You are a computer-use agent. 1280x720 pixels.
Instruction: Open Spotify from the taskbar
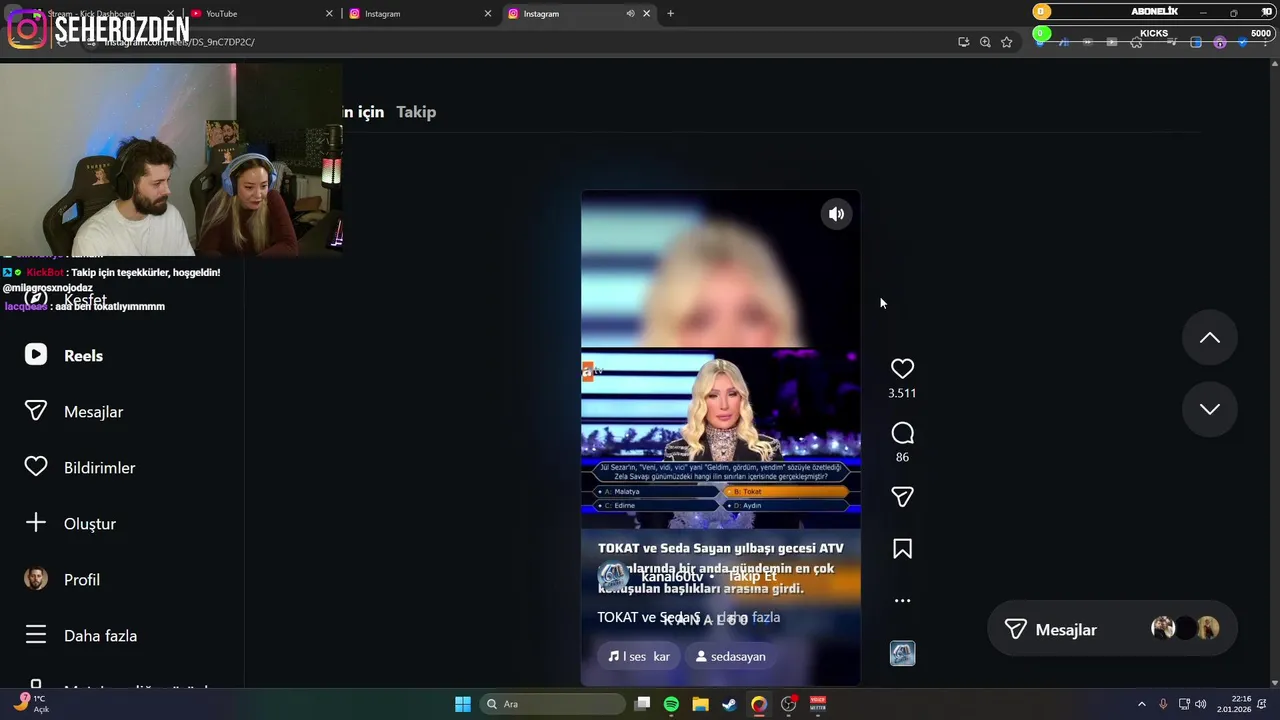pyautogui.click(x=671, y=704)
